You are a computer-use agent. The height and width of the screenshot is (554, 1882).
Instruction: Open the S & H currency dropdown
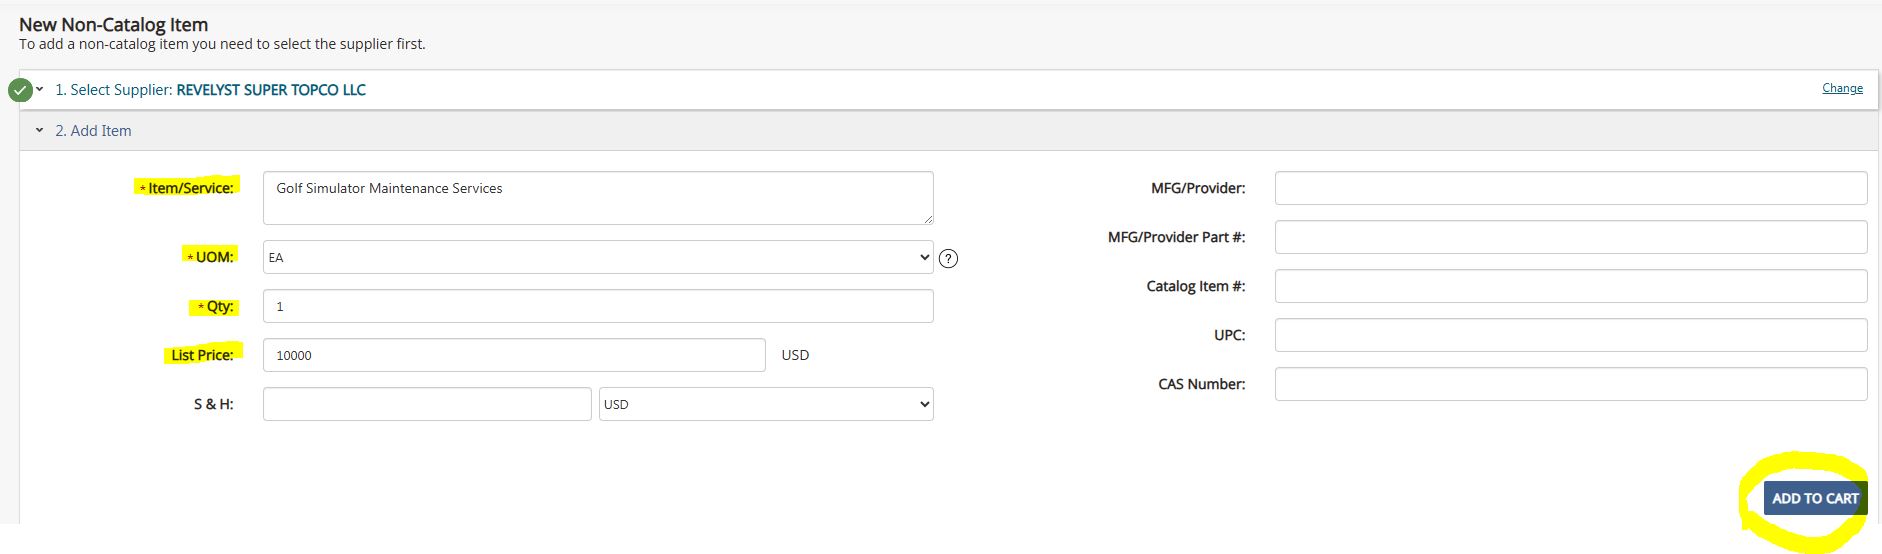tap(765, 404)
